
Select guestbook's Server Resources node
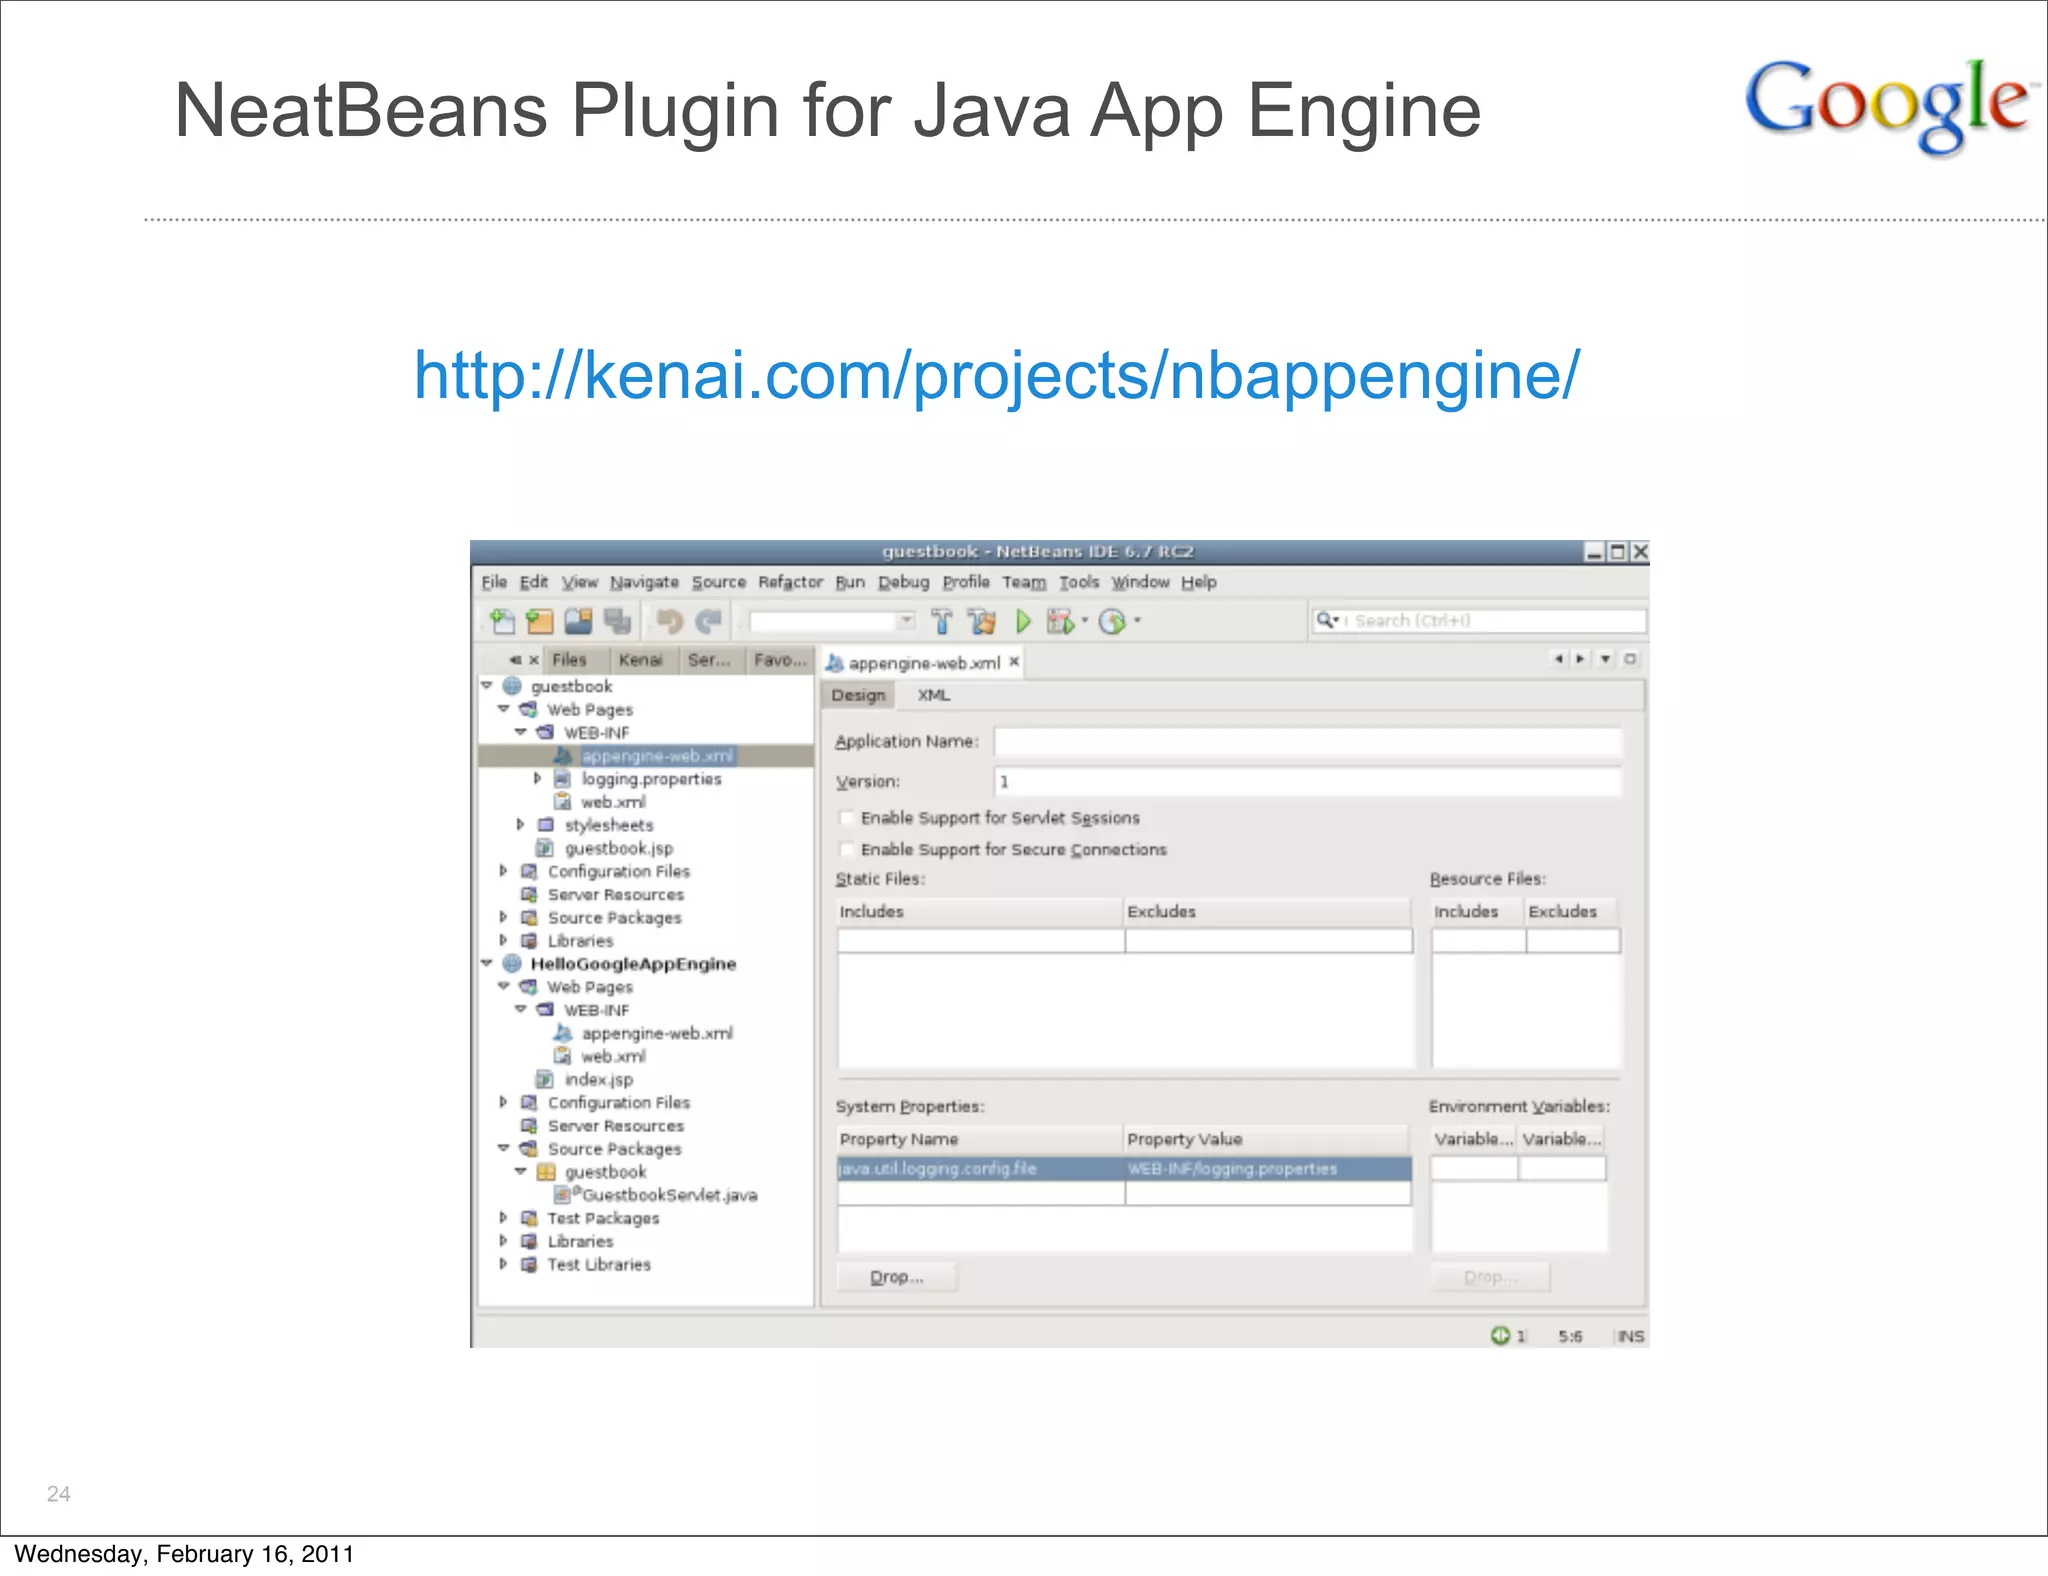coord(615,895)
